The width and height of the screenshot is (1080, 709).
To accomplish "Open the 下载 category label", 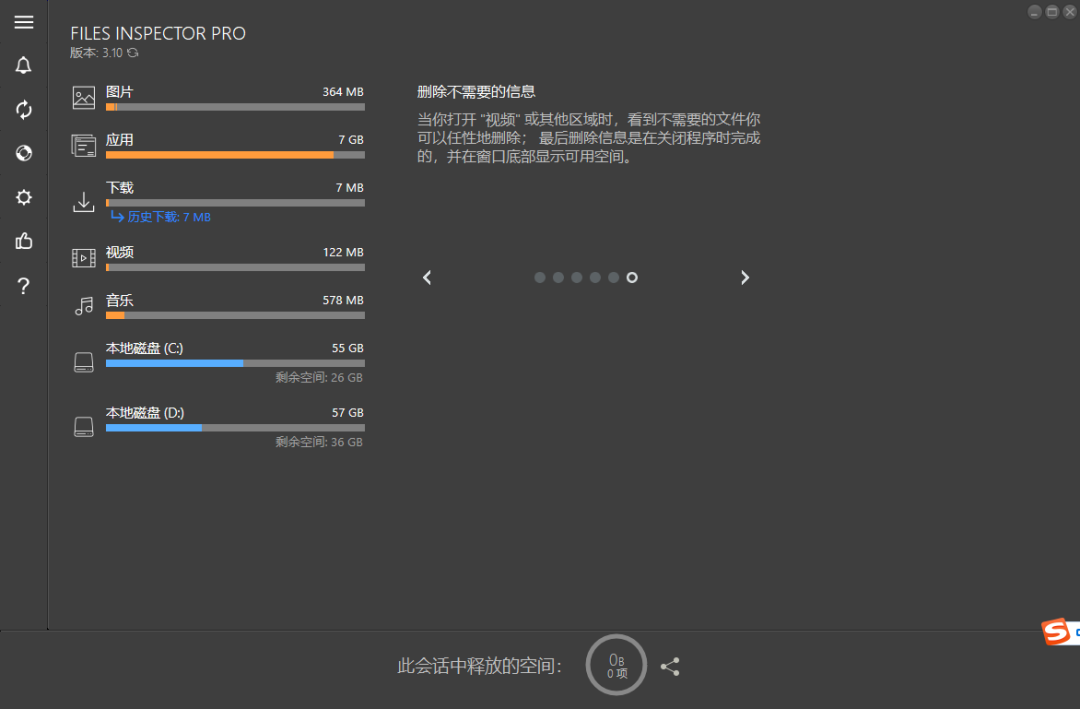I will 119,187.
